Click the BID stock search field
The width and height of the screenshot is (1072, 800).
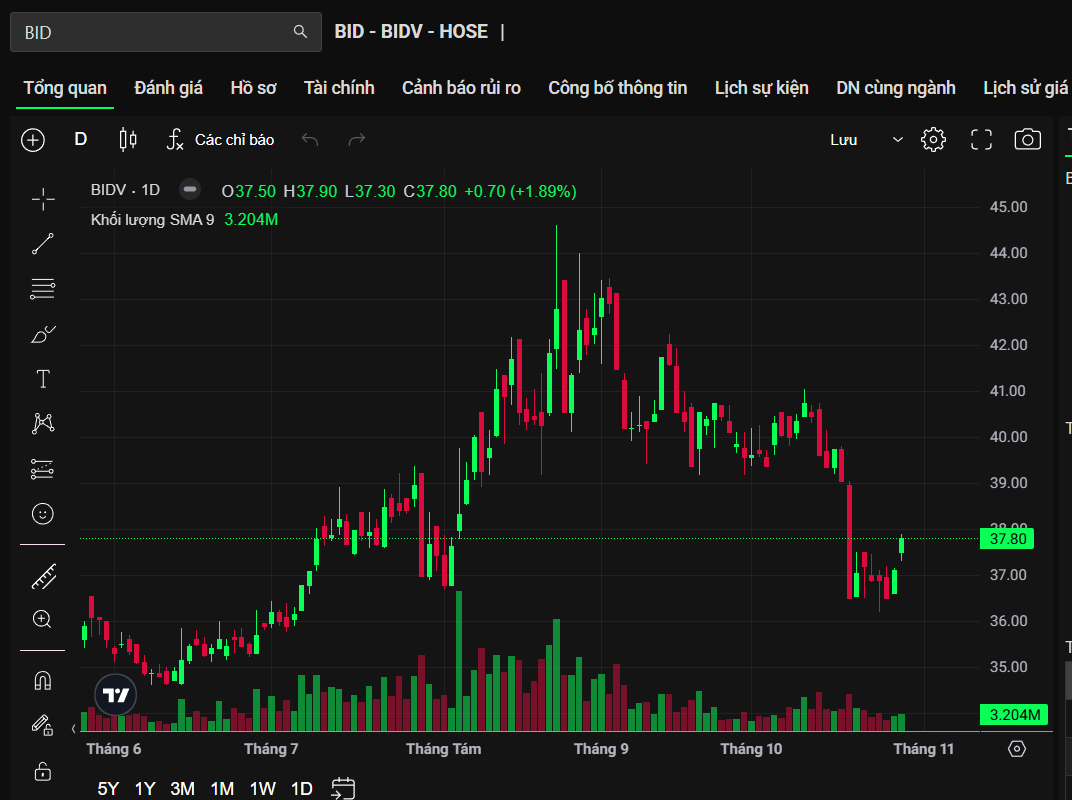[155, 32]
